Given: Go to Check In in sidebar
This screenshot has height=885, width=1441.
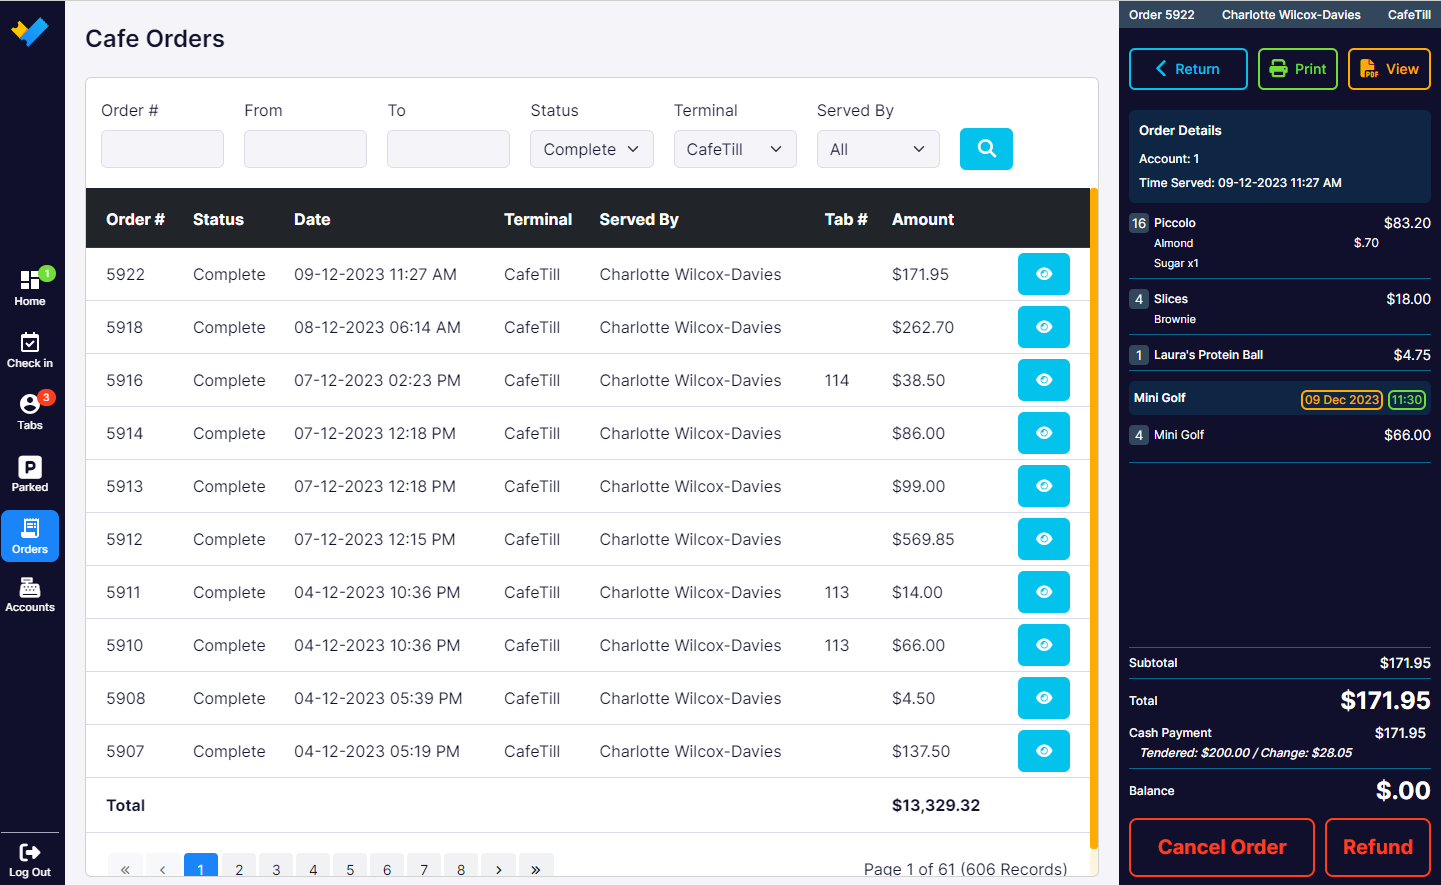Looking at the screenshot, I should (30, 350).
